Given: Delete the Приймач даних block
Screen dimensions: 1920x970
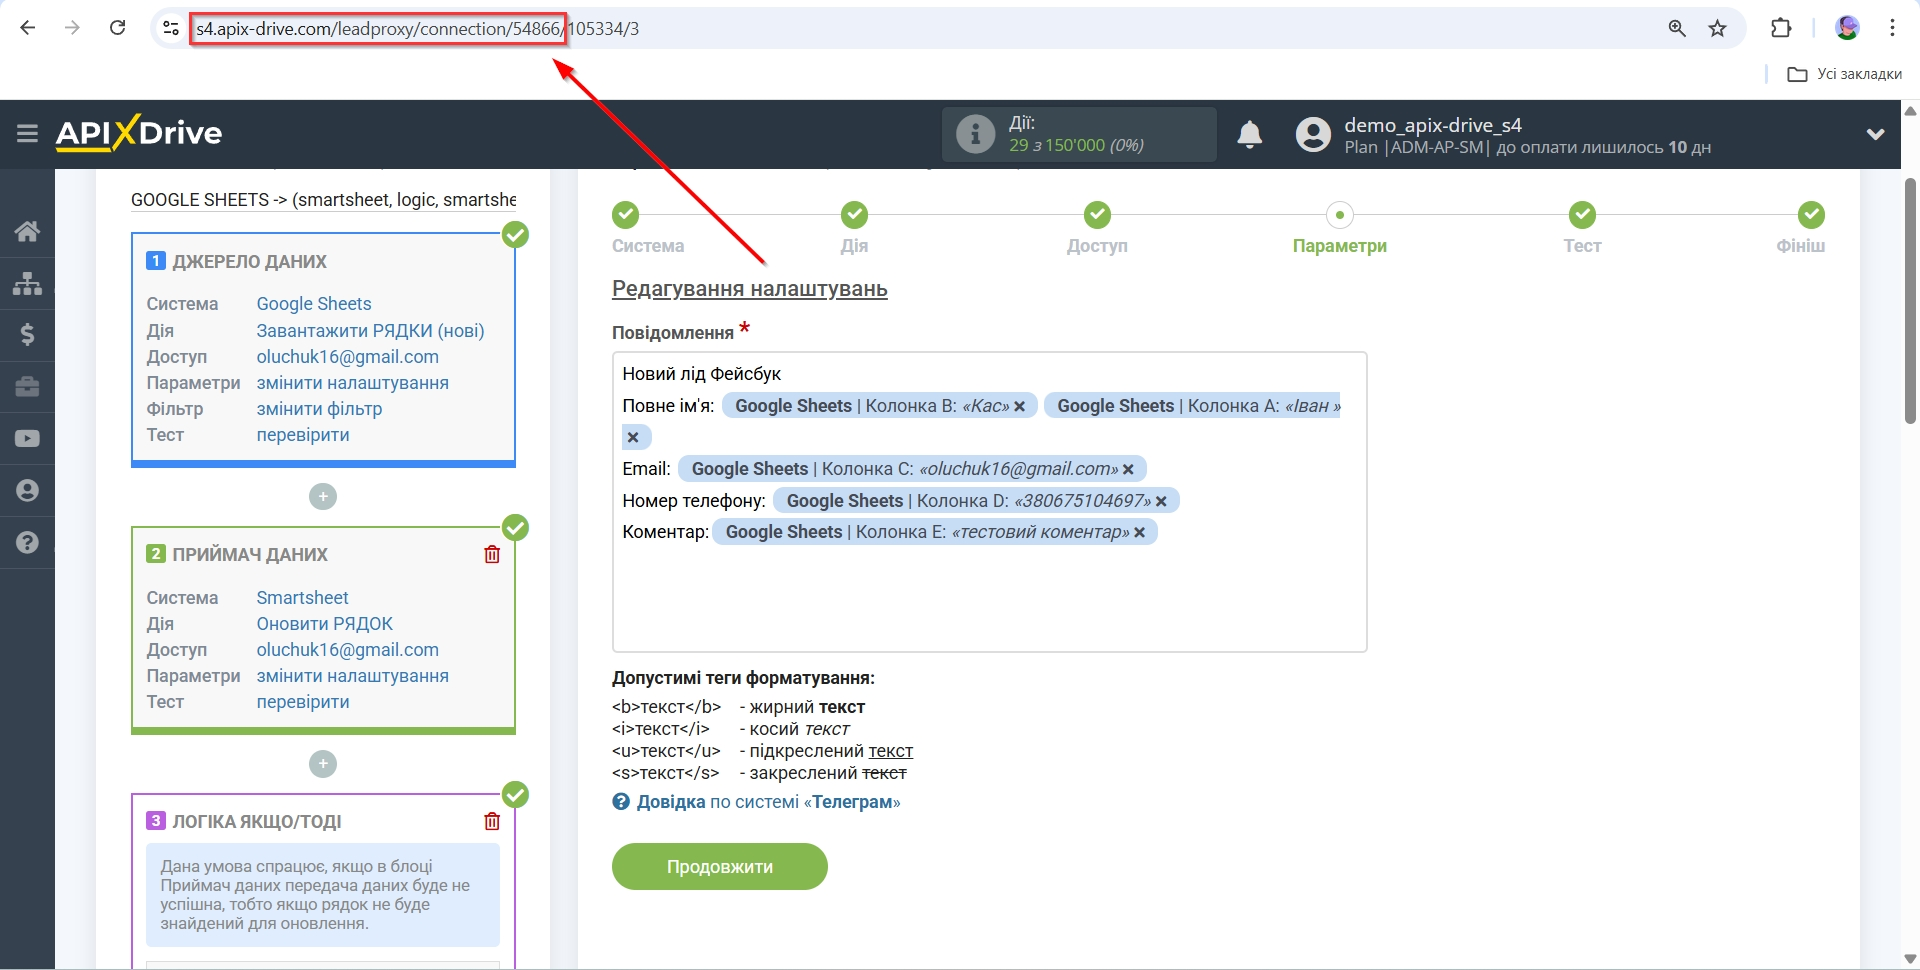Looking at the screenshot, I should [492, 554].
